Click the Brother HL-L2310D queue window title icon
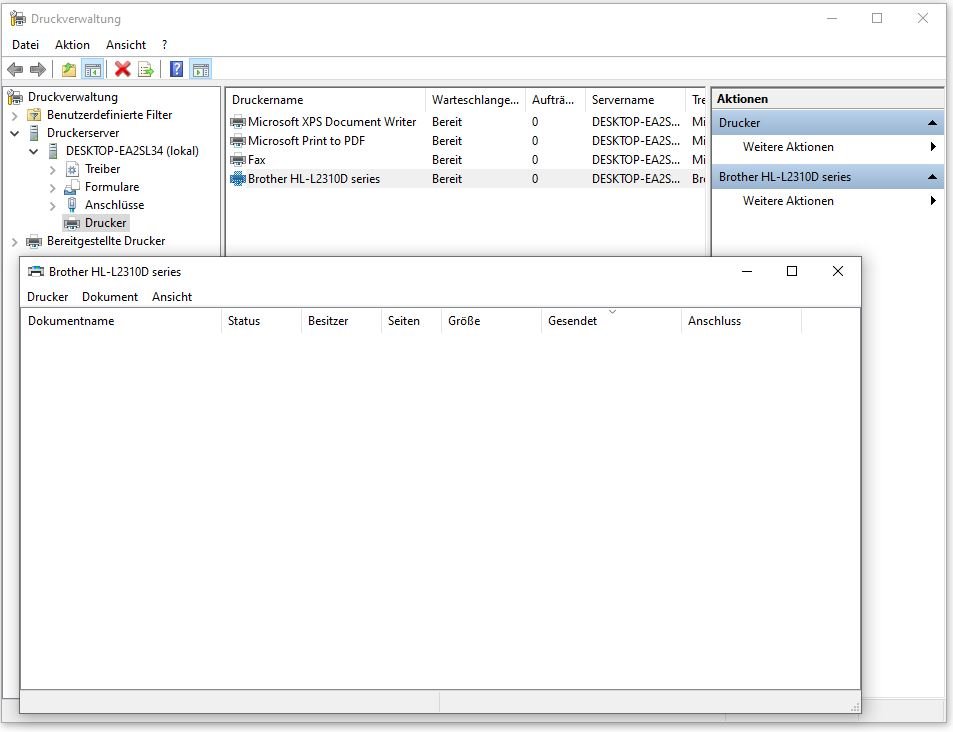 pyautogui.click(x=36, y=272)
